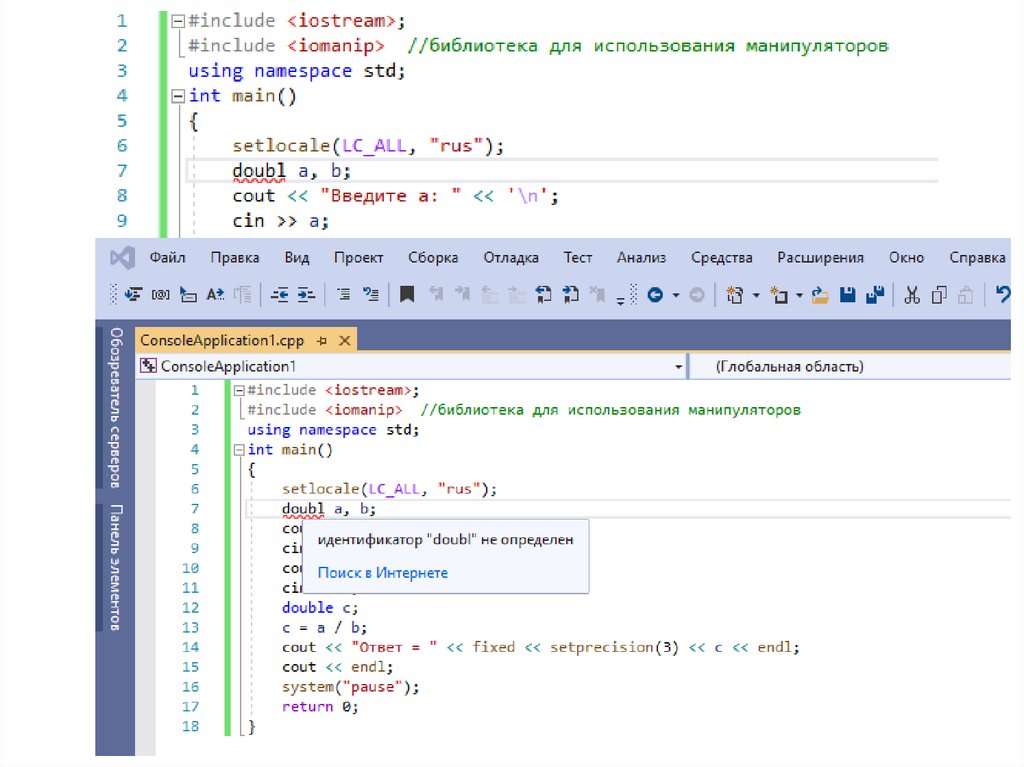Click the Save All icon
Screen dimensions: 1024x767
873,295
